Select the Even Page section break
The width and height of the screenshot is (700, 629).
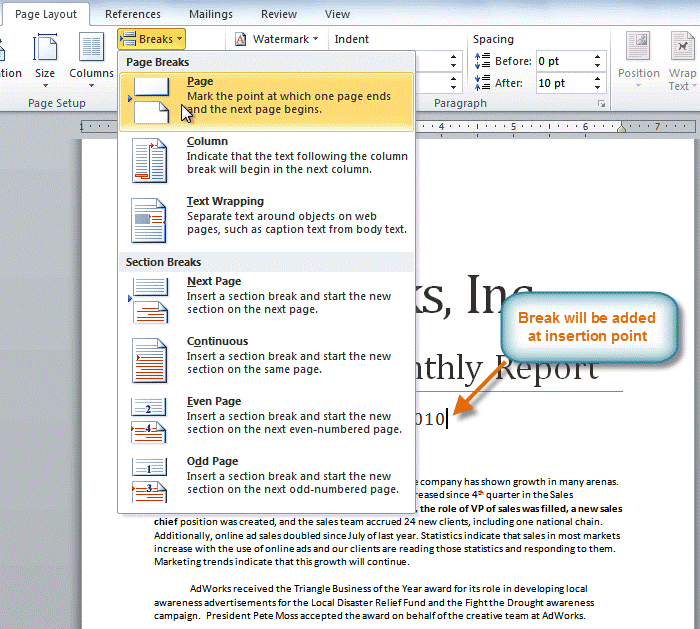[150, 420]
